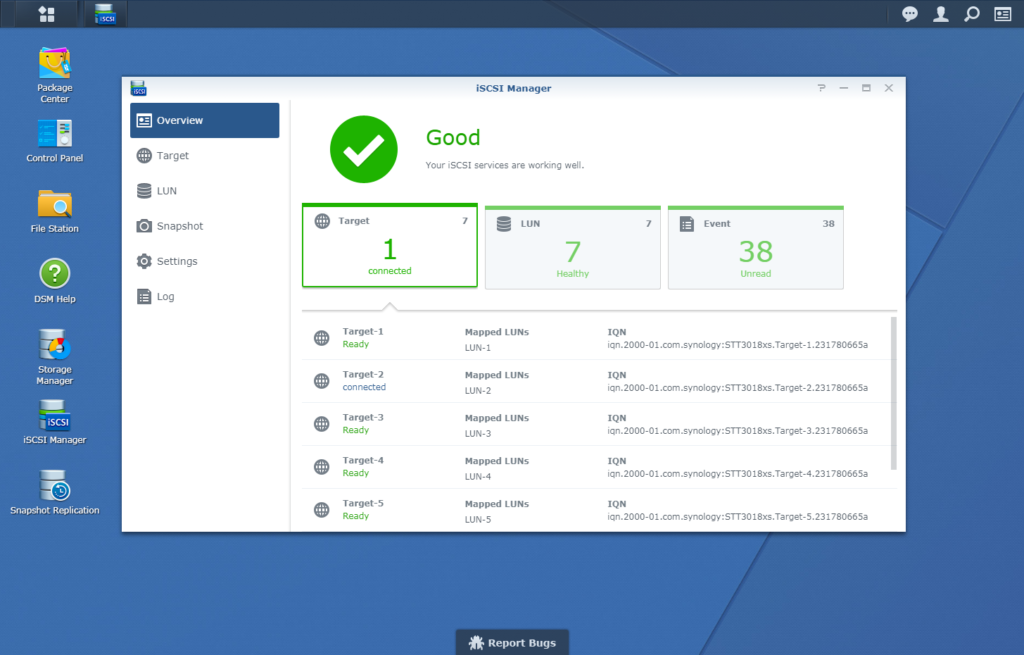Screen dimensions: 1024x655
Task: Open File Station desktop icon
Action: [x=55, y=211]
